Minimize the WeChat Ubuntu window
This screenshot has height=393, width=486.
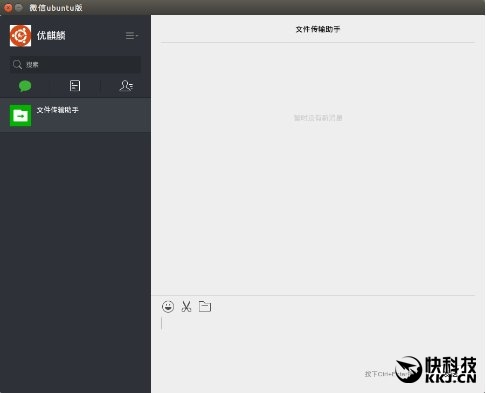[19, 7]
